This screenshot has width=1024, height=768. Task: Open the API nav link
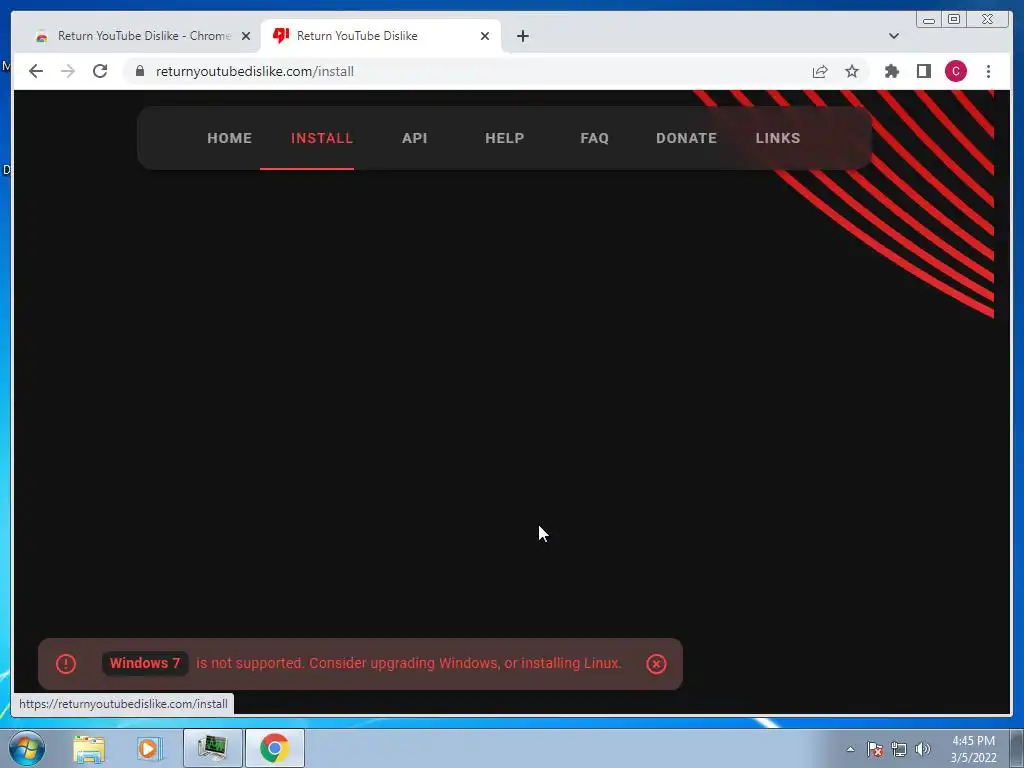(415, 138)
